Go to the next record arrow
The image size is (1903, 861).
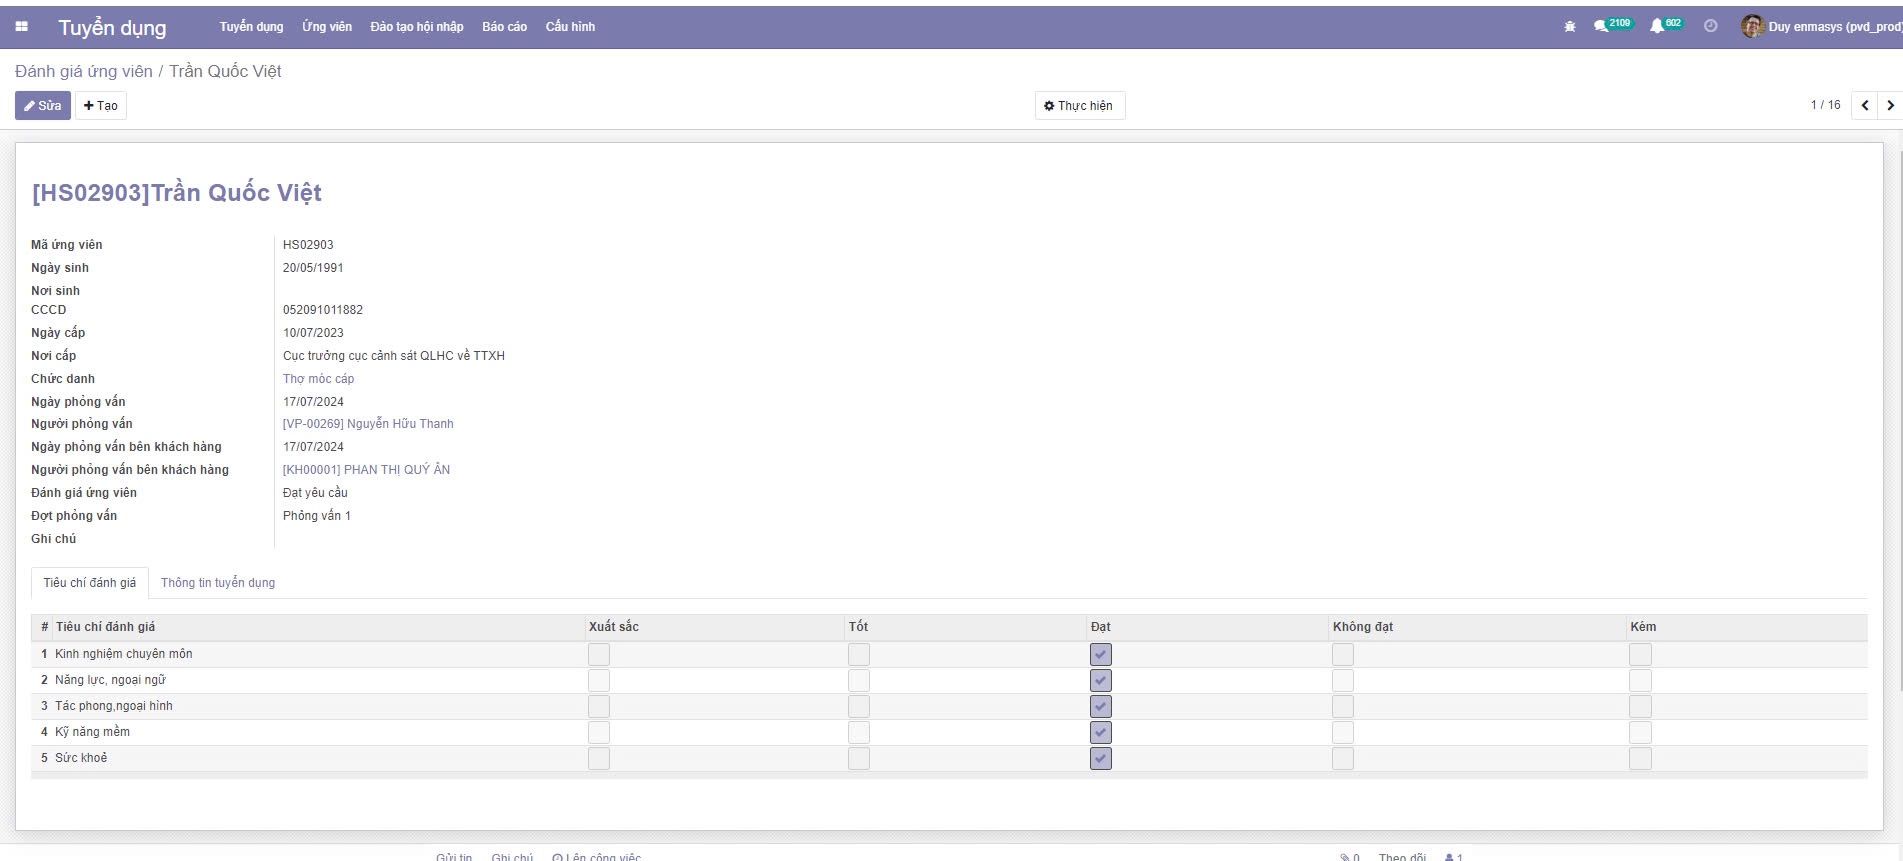pyautogui.click(x=1890, y=106)
